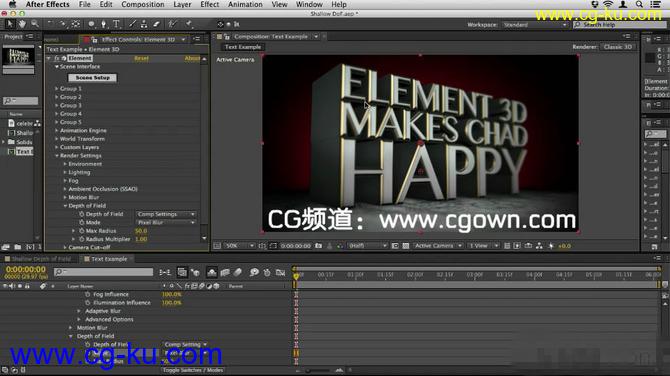Image resolution: width=670 pixels, height=376 pixels.
Task: Collapse Render Settings section
Action: click(x=56, y=156)
